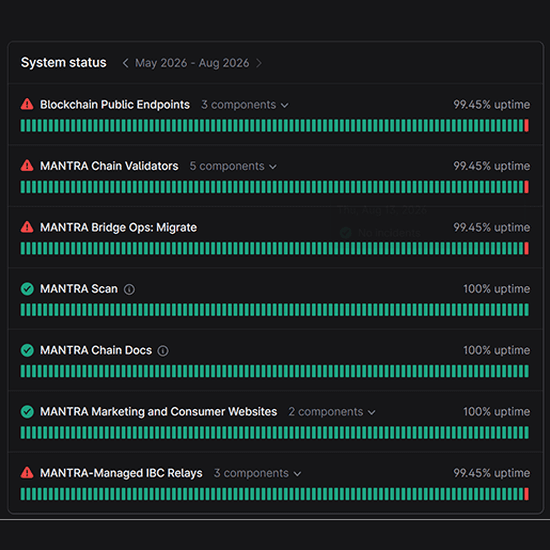Click the Blockchain Public Endpoints warning icon
The width and height of the screenshot is (550, 550).
pos(27,104)
